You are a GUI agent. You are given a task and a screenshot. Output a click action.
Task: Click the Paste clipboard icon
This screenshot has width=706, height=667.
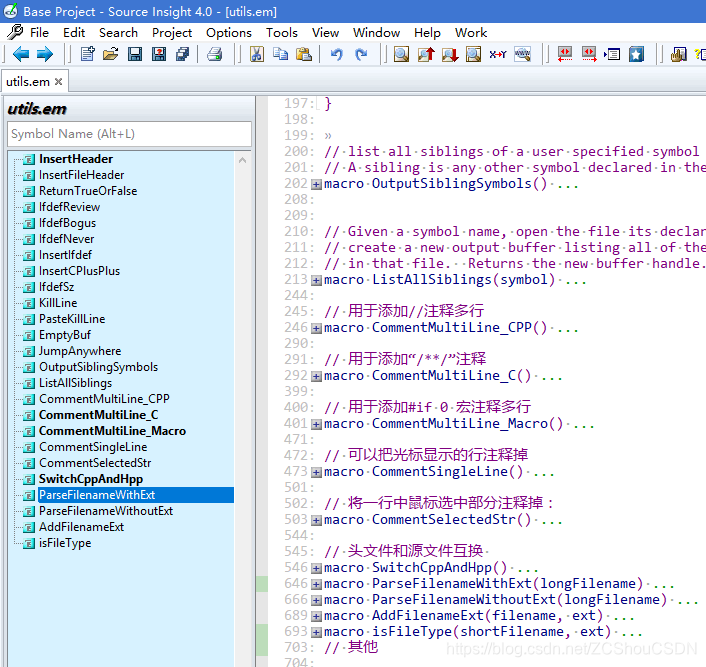coord(304,54)
